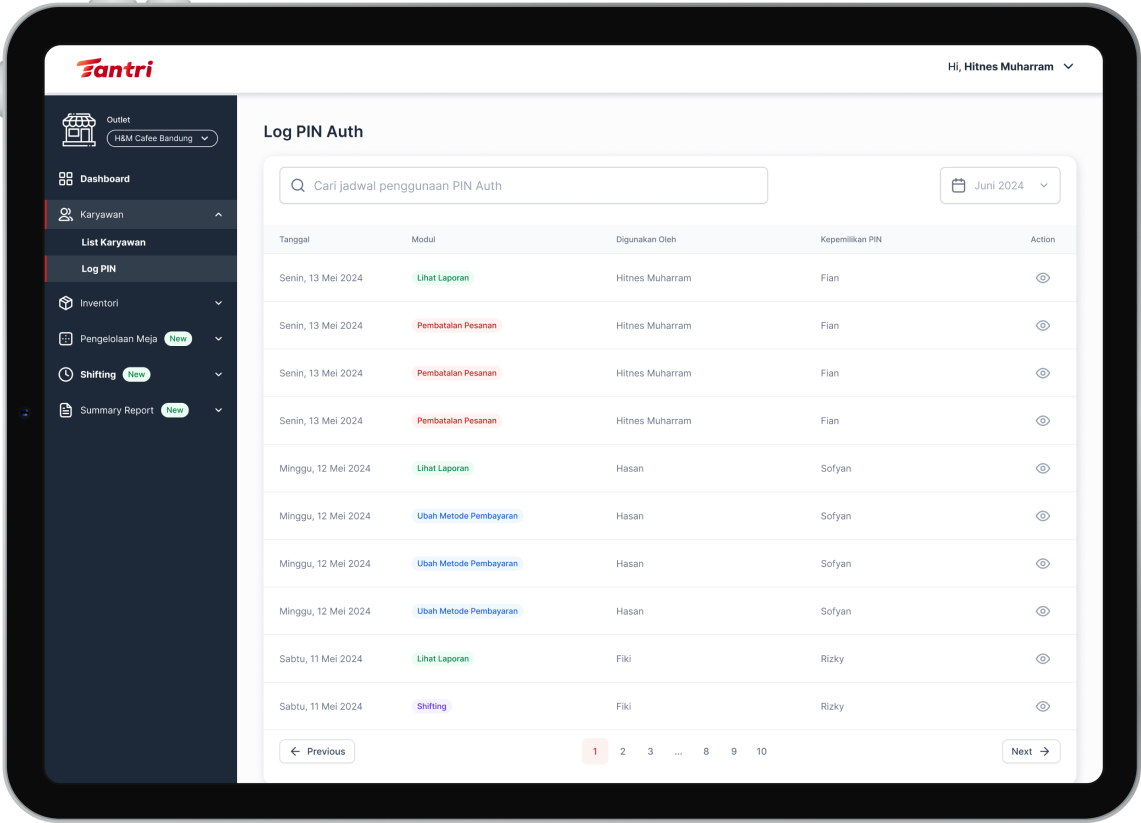The height and width of the screenshot is (823, 1141).
Task: Expand the Shifting menu chevron
Action: click(218, 374)
